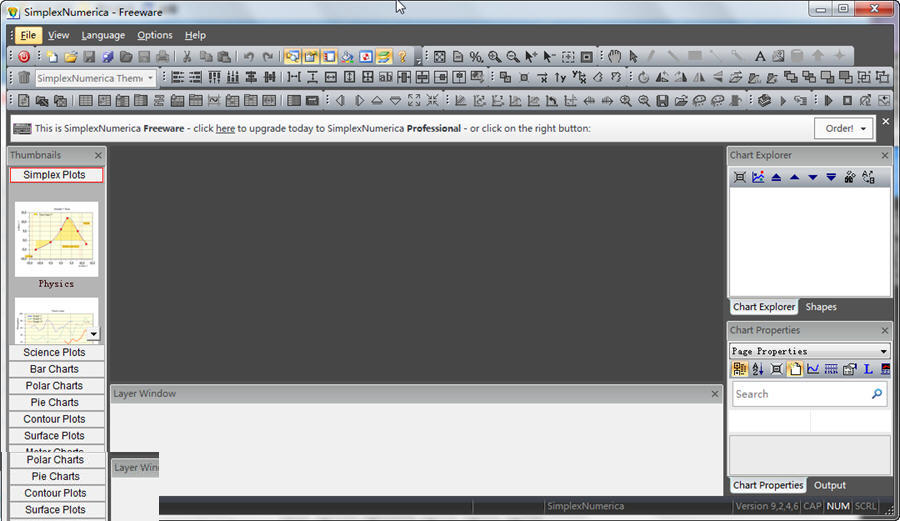The height and width of the screenshot is (521, 900).
Task: Toggle the third highlighted panel icon after Redo
Action: click(x=329, y=57)
